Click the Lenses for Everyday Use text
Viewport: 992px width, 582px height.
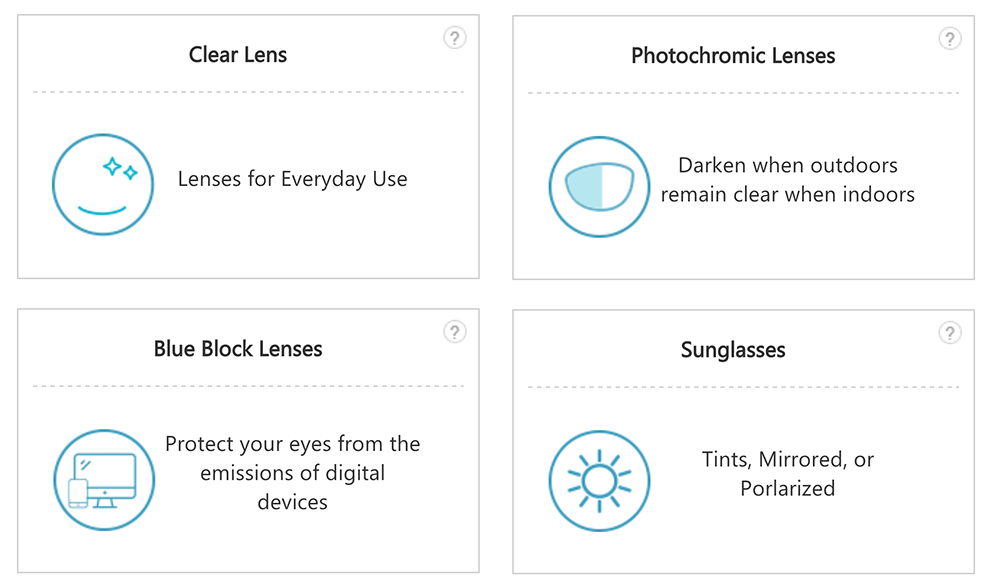(292, 179)
